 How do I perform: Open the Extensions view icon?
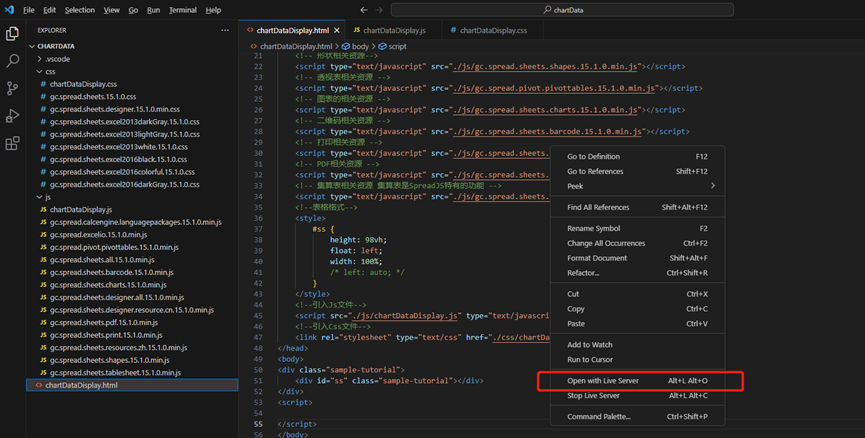click(12, 143)
